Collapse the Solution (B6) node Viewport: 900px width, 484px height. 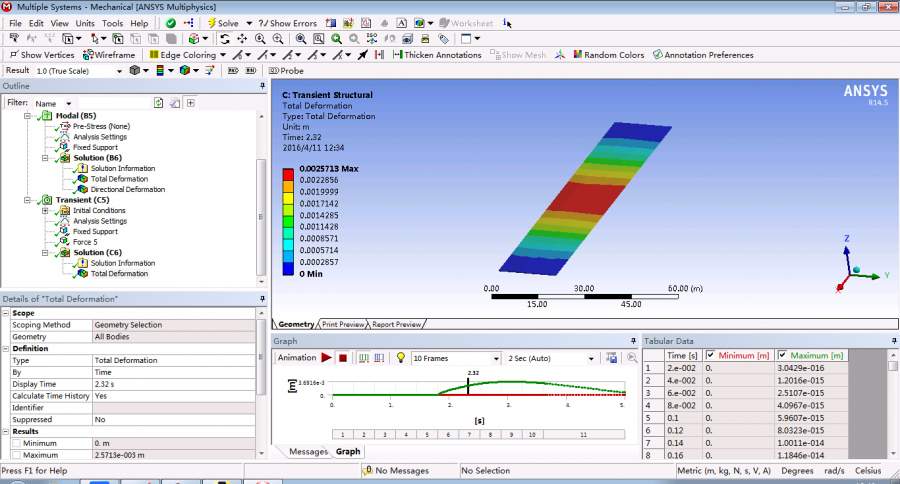(x=45, y=158)
